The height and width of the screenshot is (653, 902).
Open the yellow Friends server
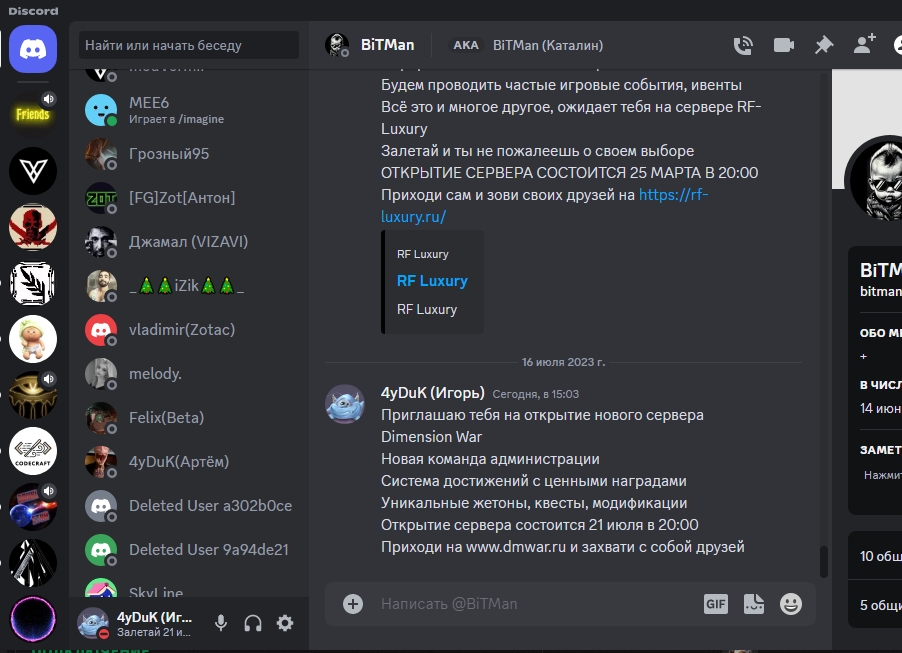[33, 114]
